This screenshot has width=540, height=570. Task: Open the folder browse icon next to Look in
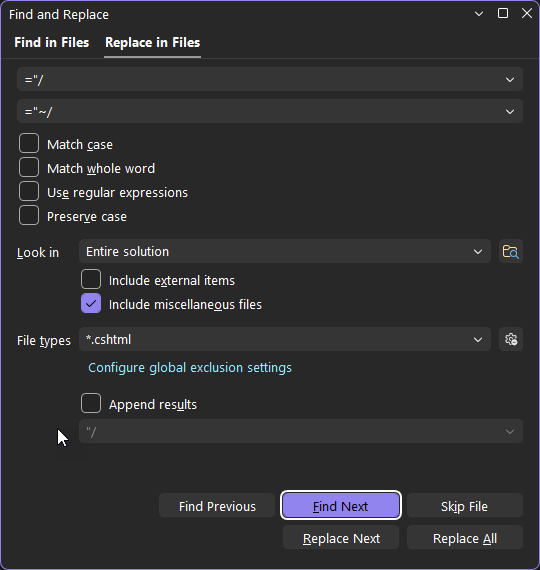(x=511, y=252)
